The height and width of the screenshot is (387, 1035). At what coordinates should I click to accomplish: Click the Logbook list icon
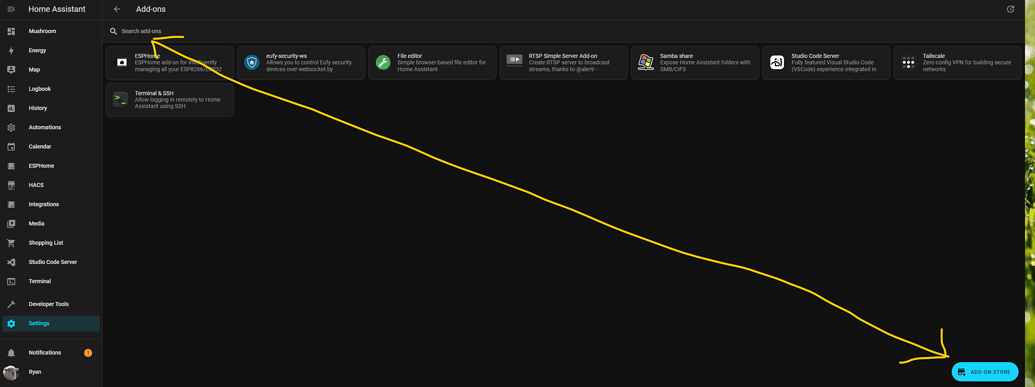click(11, 88)
